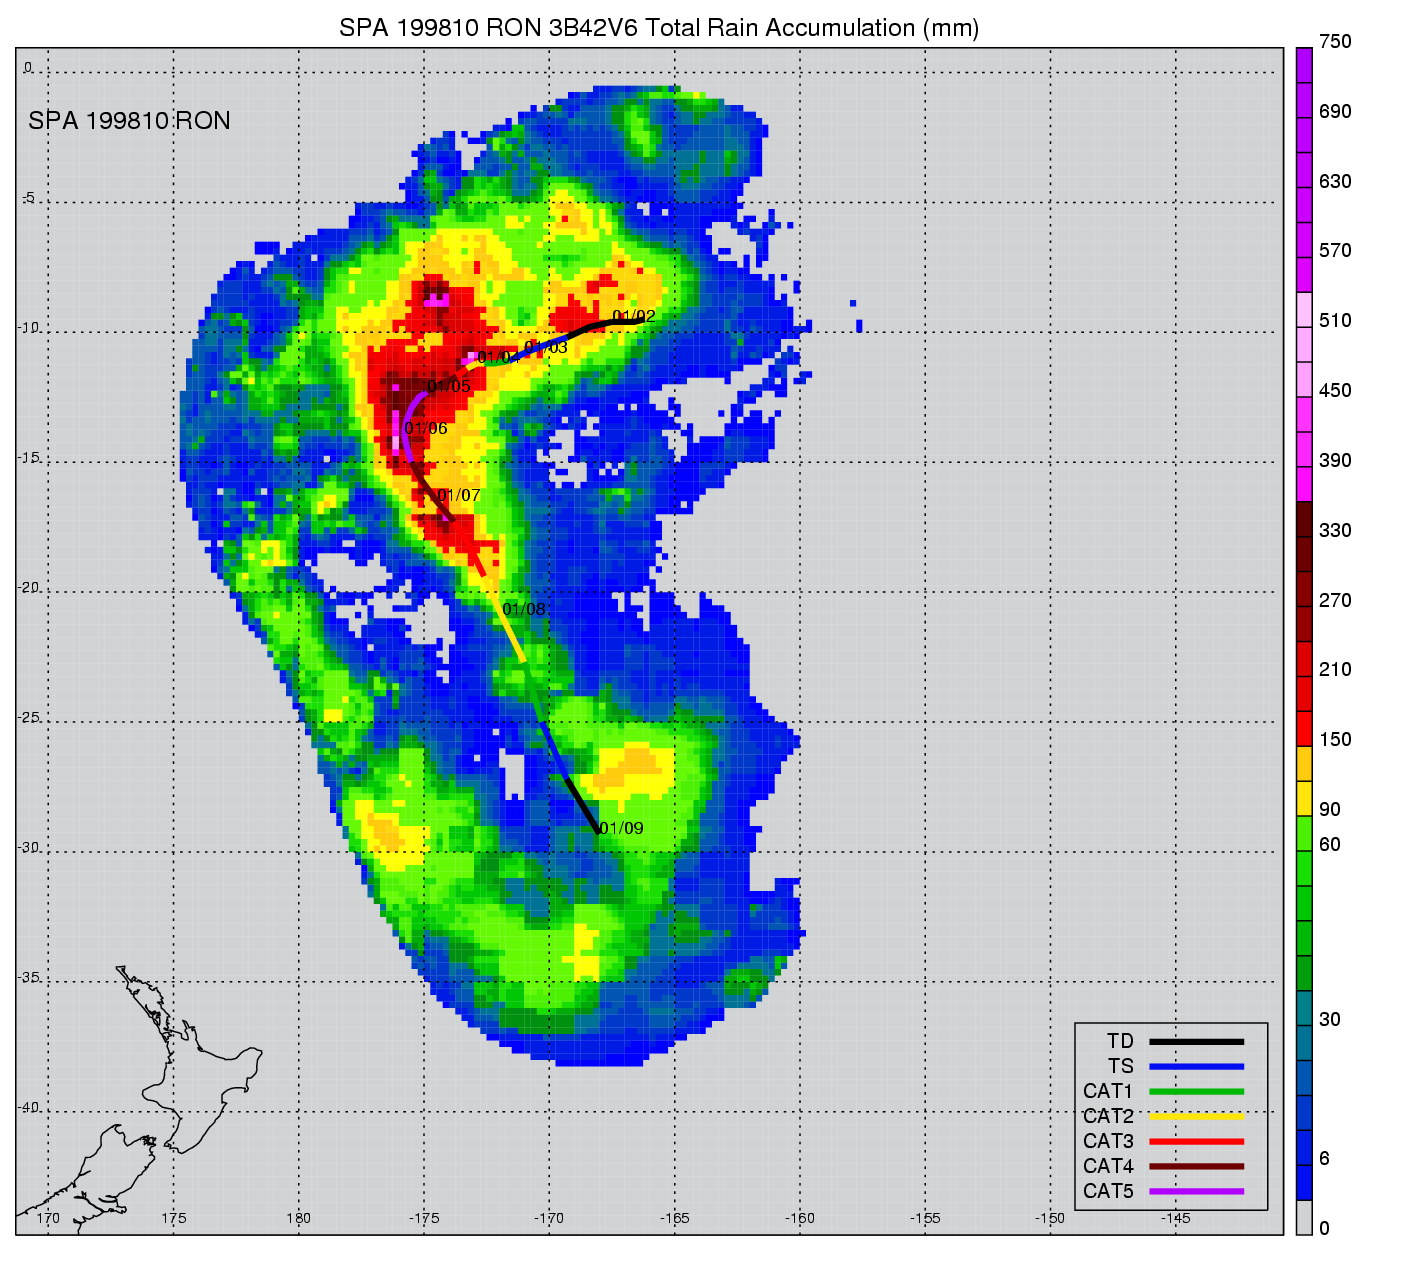Pick the purple CAT5 legend line
Viewport: 1425px width, 1285px height.
click(1196, 1191)
